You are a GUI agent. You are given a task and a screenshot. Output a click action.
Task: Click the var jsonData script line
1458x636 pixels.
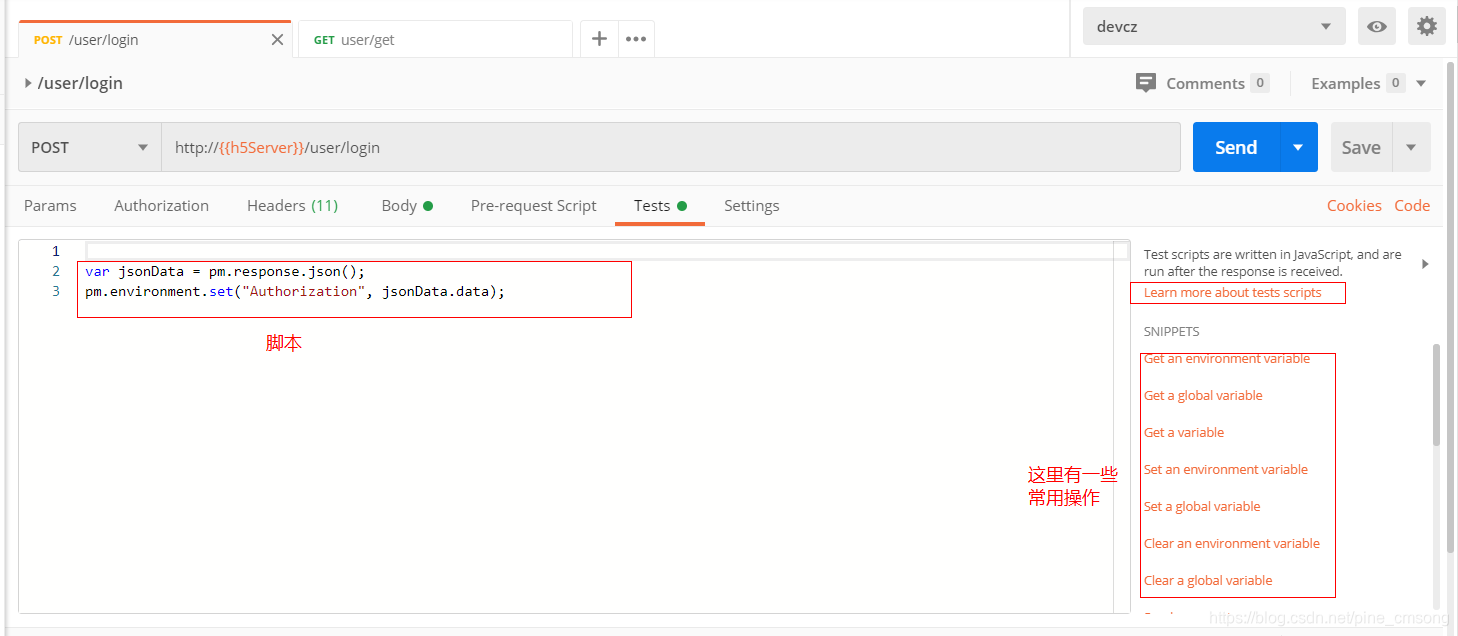tap(225, 271)
